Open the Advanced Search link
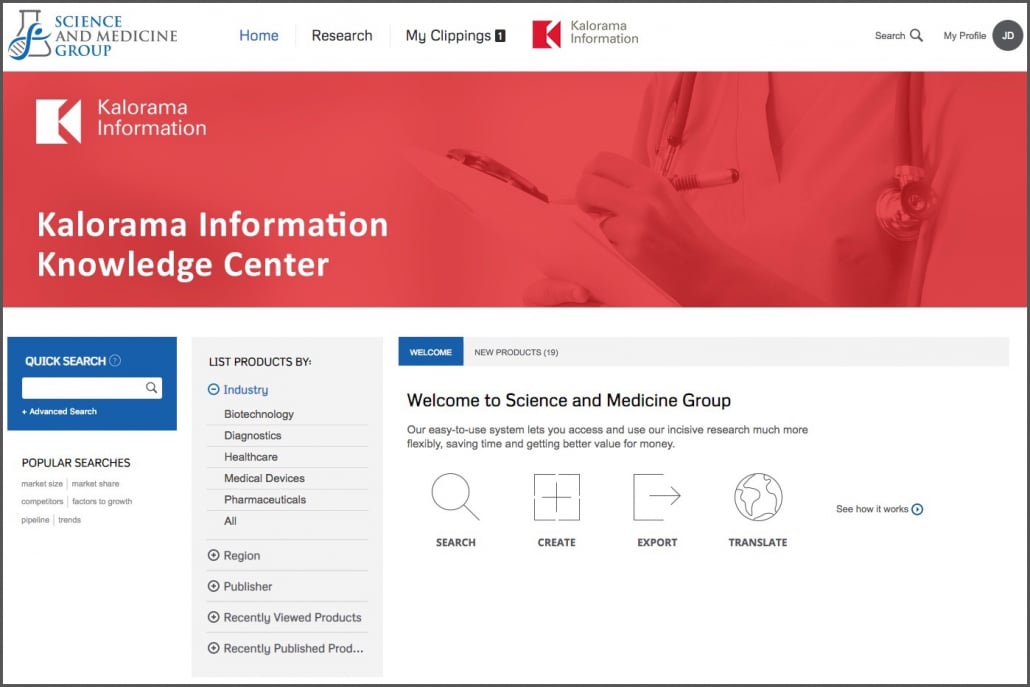Screen dimensions: 1030x687 coord(59,411)
